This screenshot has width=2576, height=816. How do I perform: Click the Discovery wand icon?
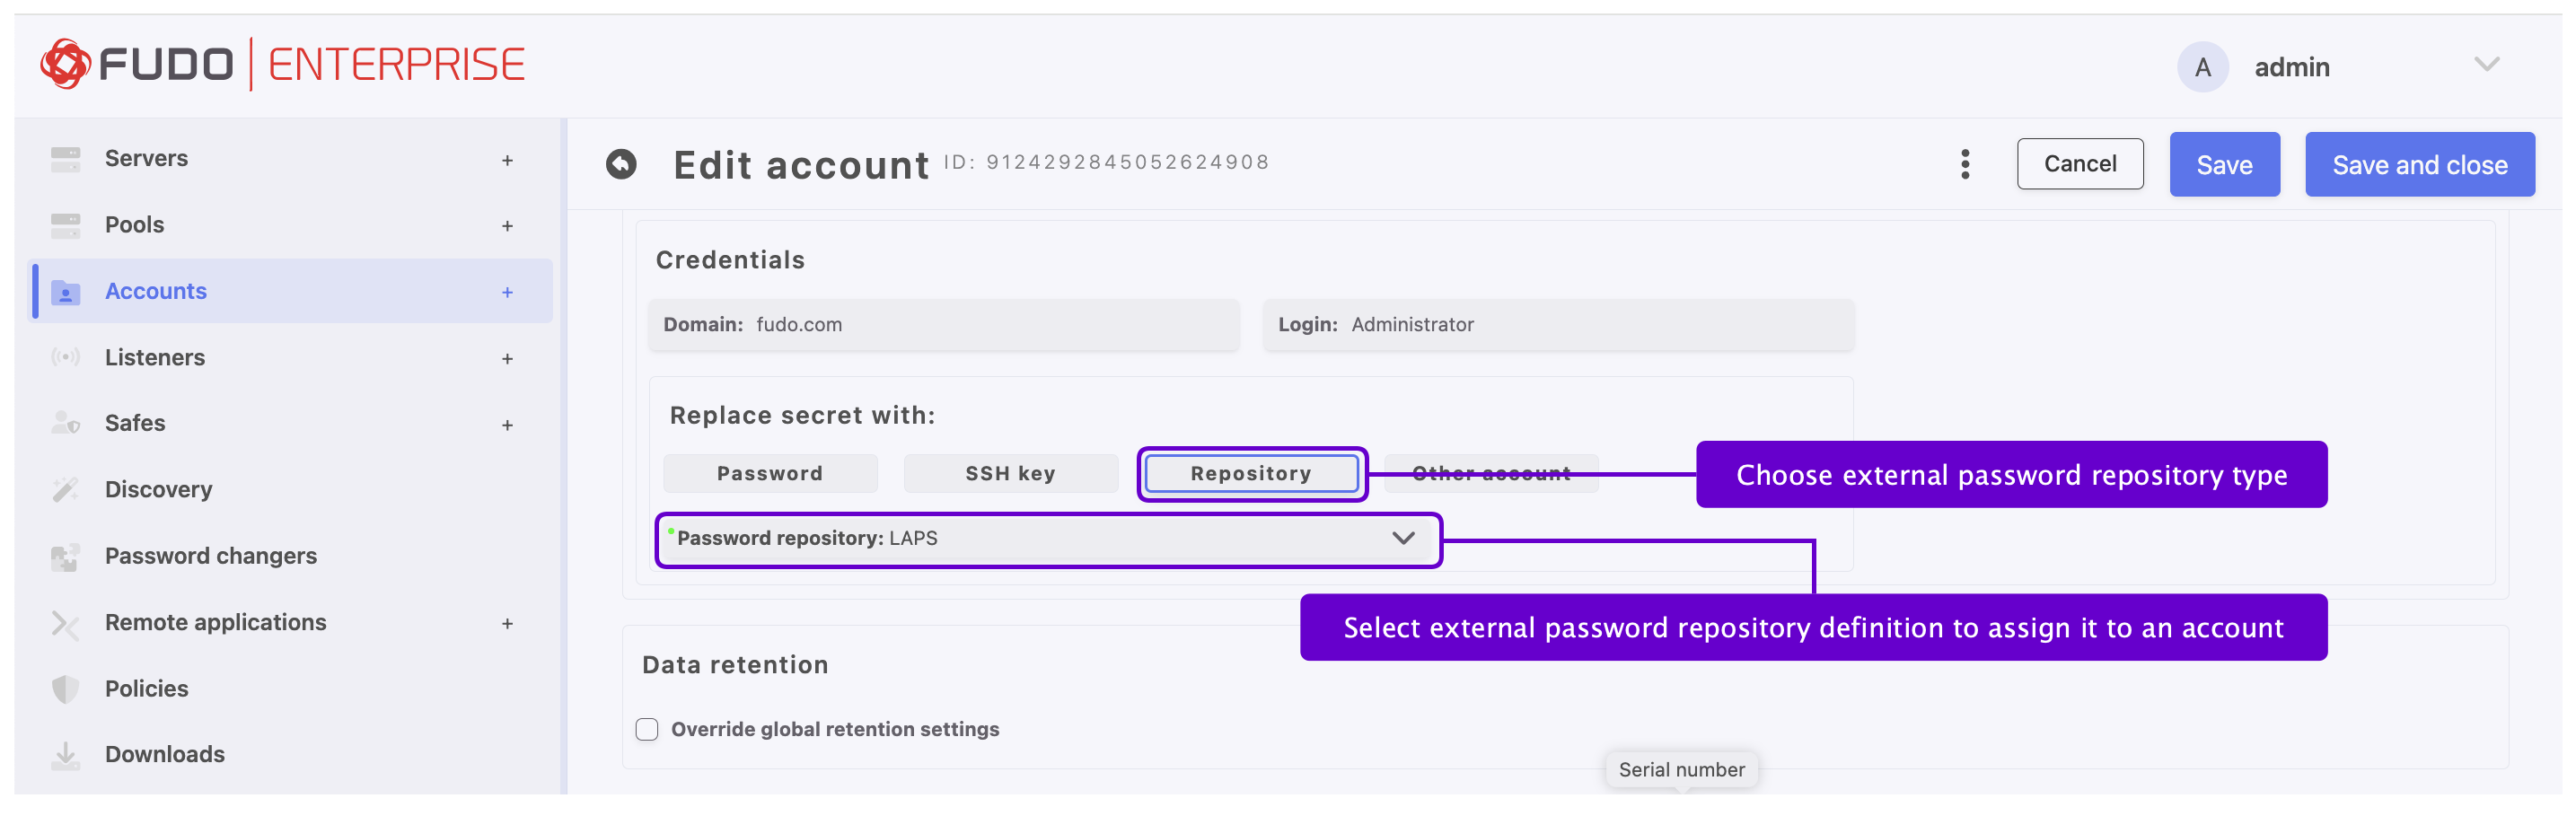pyautogui.click(x=66, y=489)
